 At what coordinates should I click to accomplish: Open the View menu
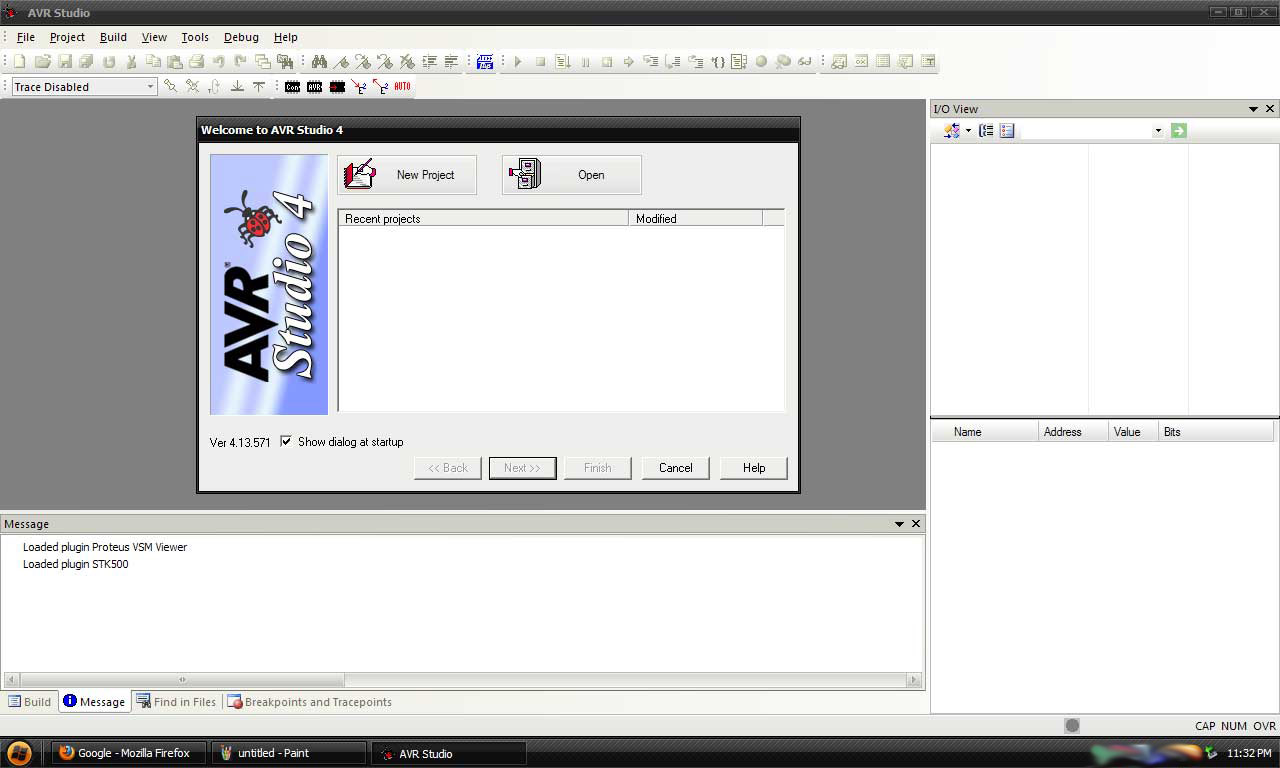[x=154, y=37]
